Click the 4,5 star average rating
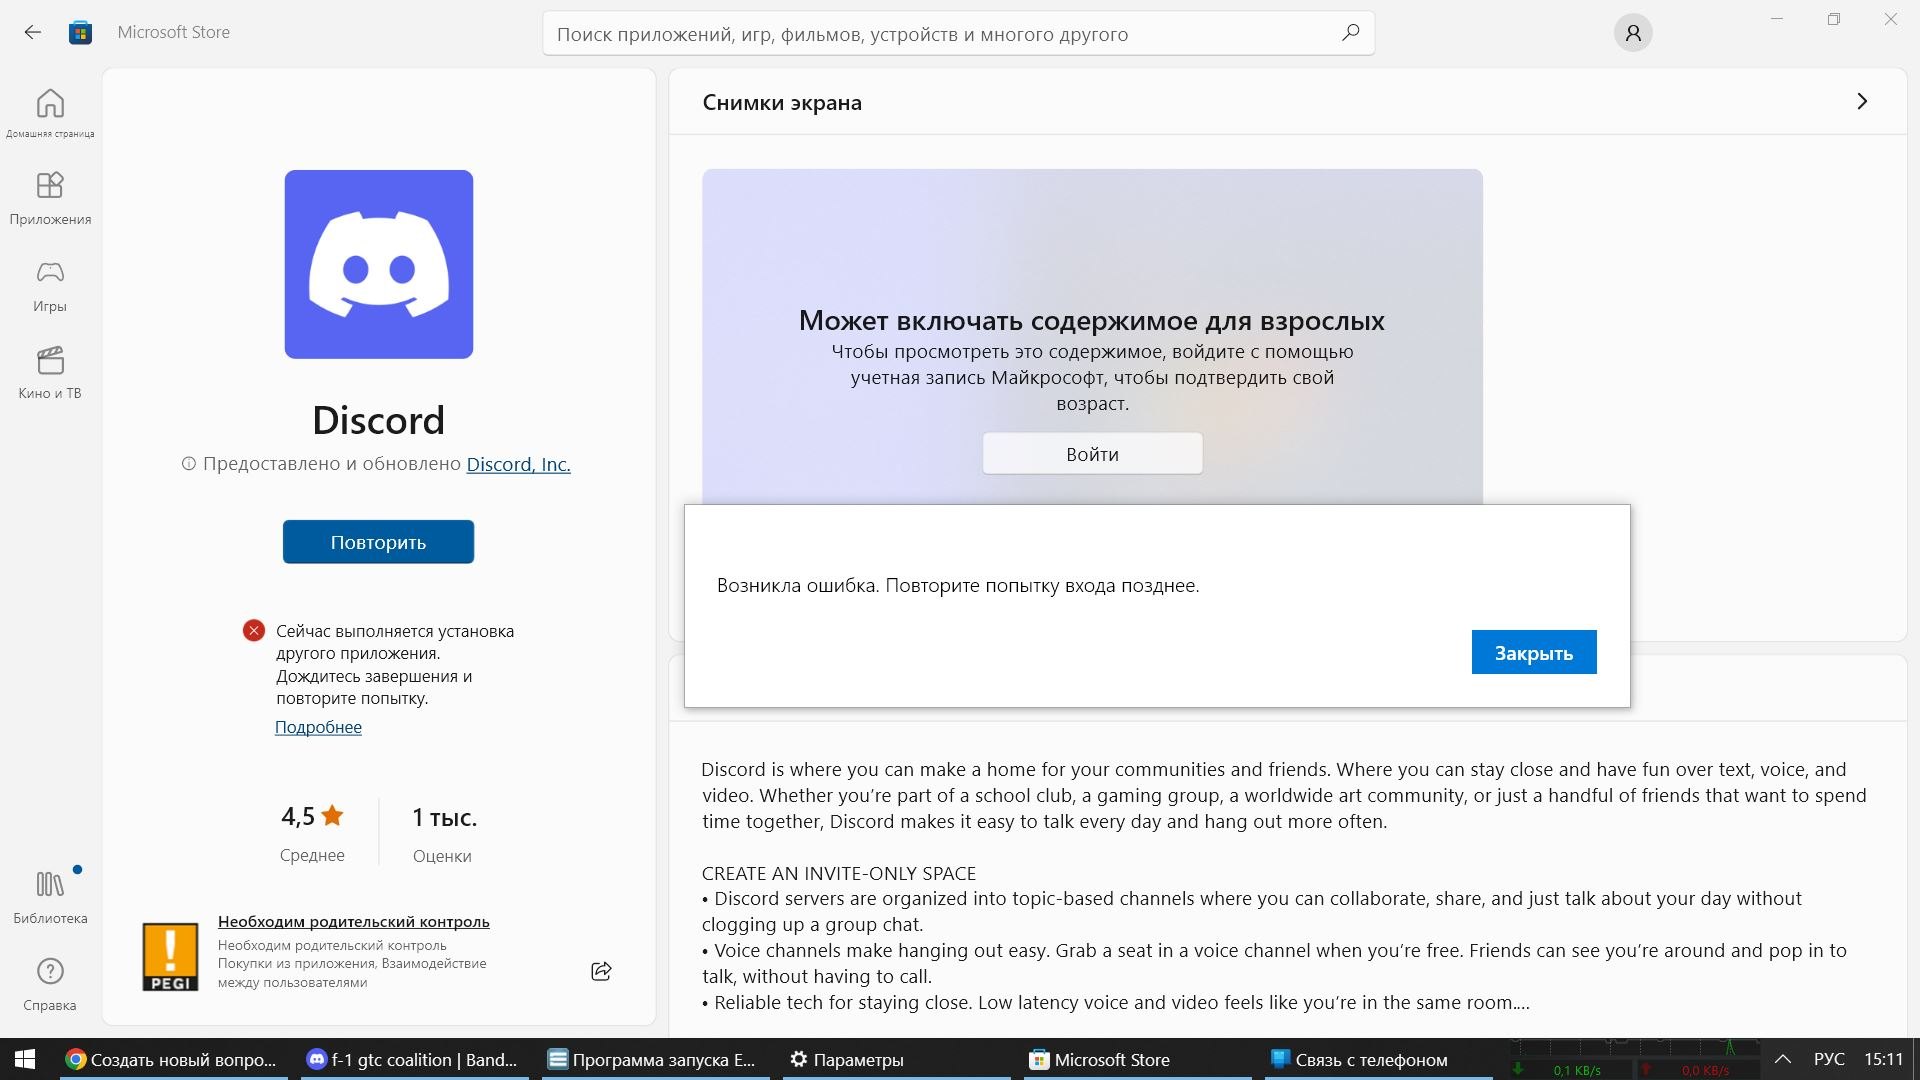The width and height of the screenshot is (1920, 1080). (x=312, y=817)
